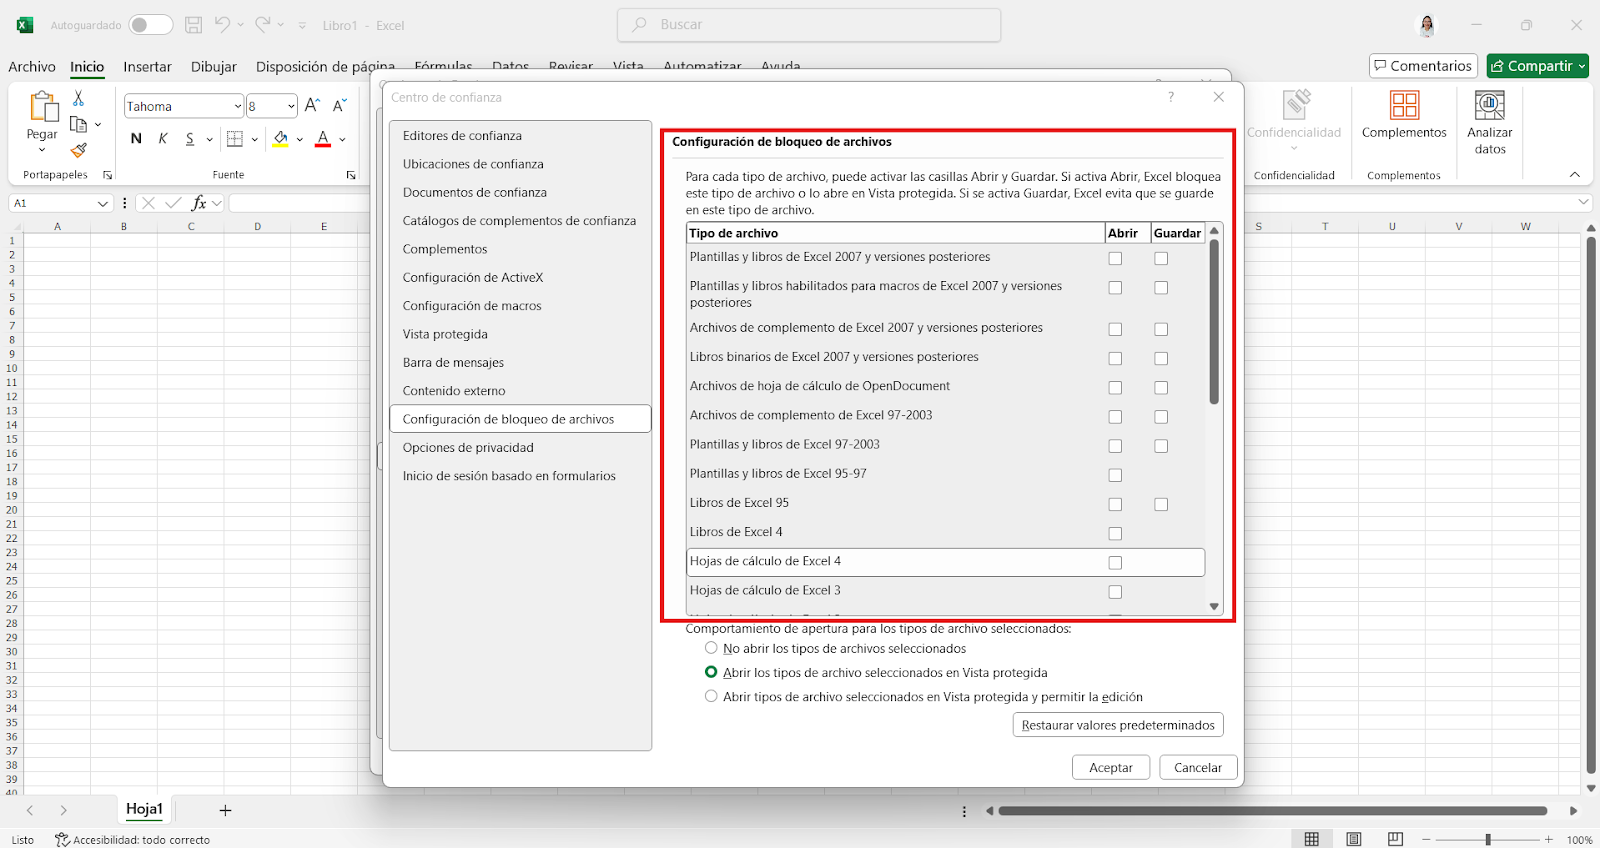The image size is (1600, 848).
Task: Open the Insertar ribbon tab
Action: (147, 67)
